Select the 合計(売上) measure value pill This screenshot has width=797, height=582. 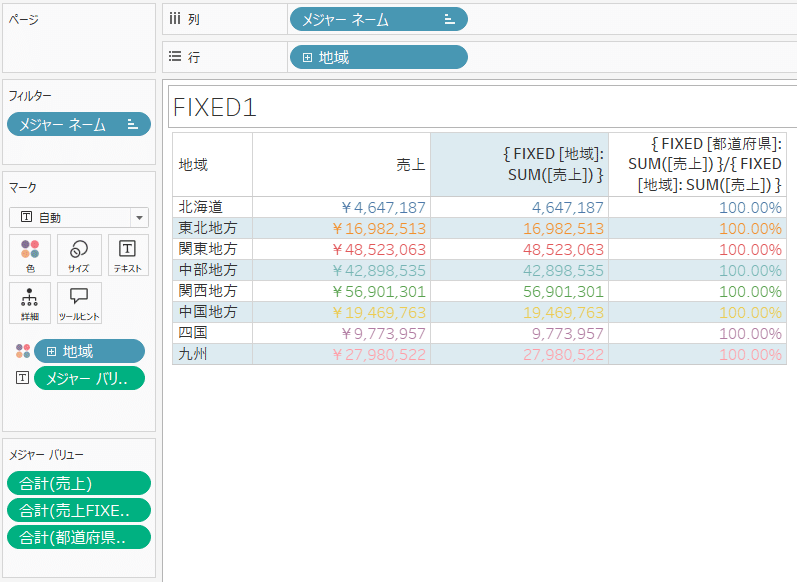[79, 483]
